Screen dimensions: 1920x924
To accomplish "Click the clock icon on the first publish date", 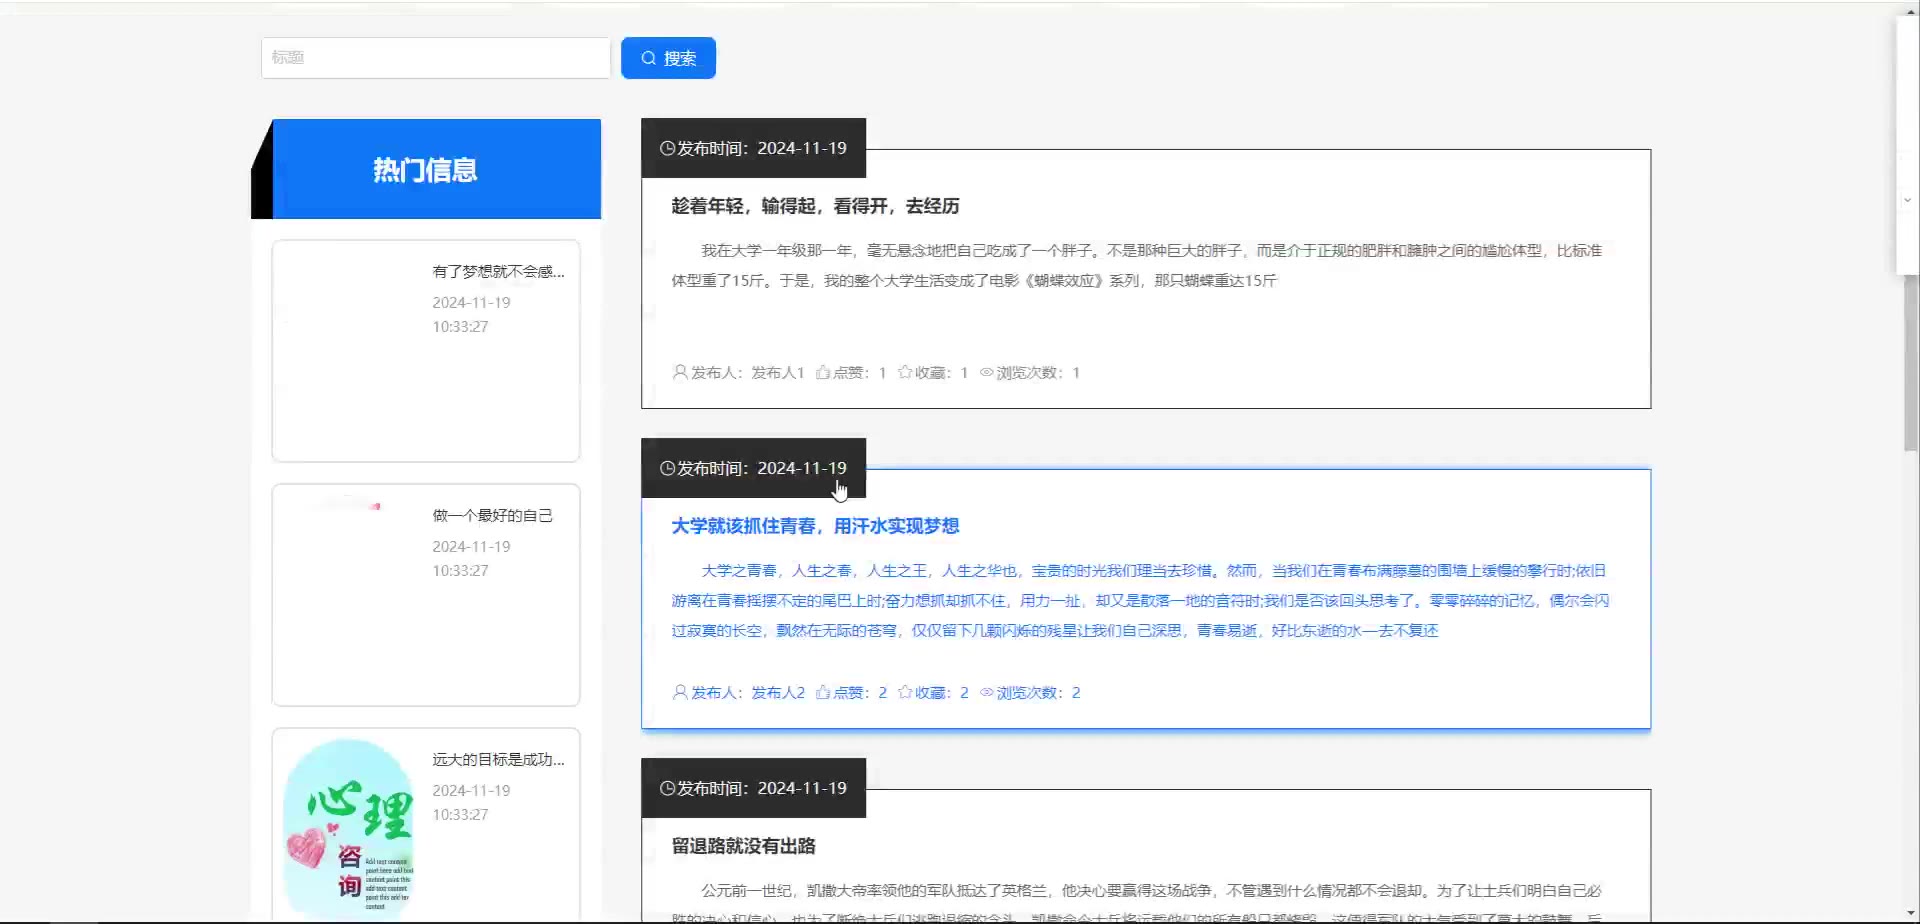I will point(667,149).
